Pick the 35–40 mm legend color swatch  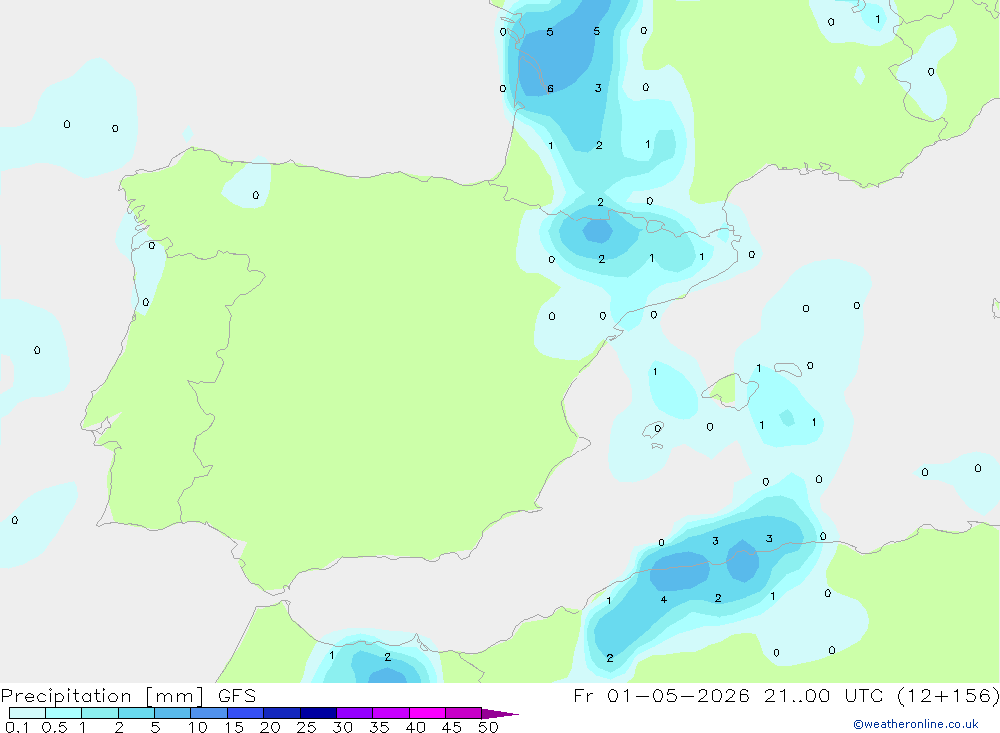point(391,713)
